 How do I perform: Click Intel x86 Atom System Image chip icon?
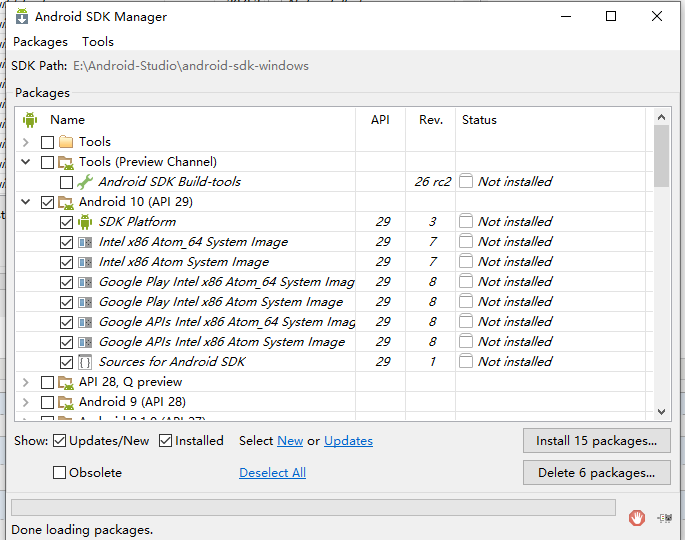[x=85, y=262]
